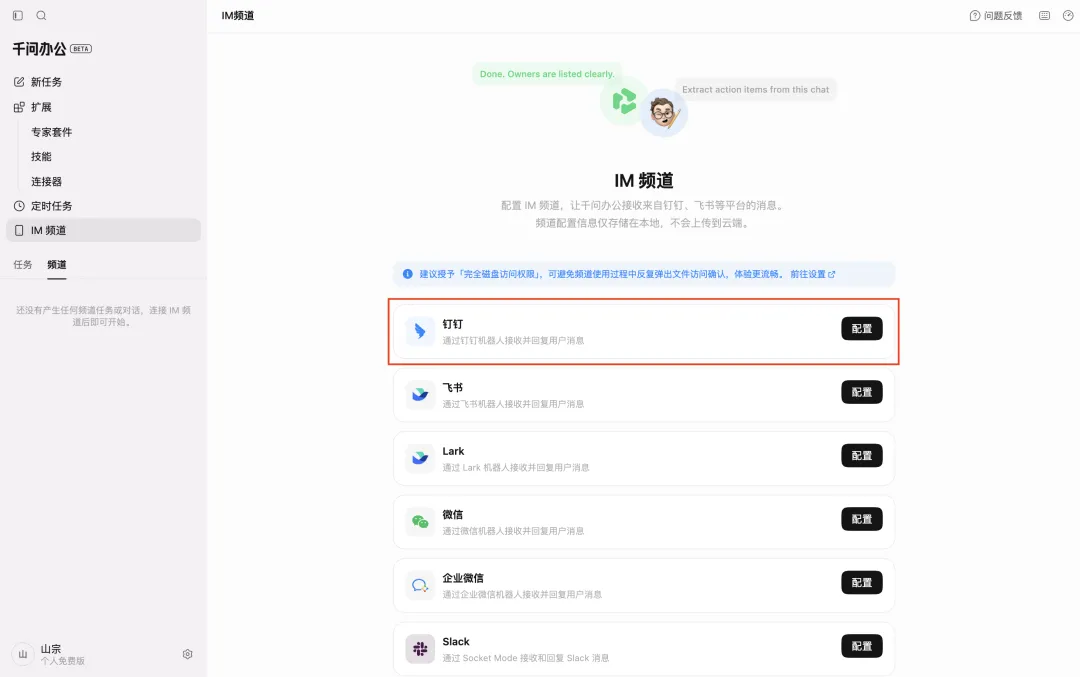Open 定时任务 in sidebar
The width and height of the screenshot is (1080, 677).
click(x=52, y=206)
